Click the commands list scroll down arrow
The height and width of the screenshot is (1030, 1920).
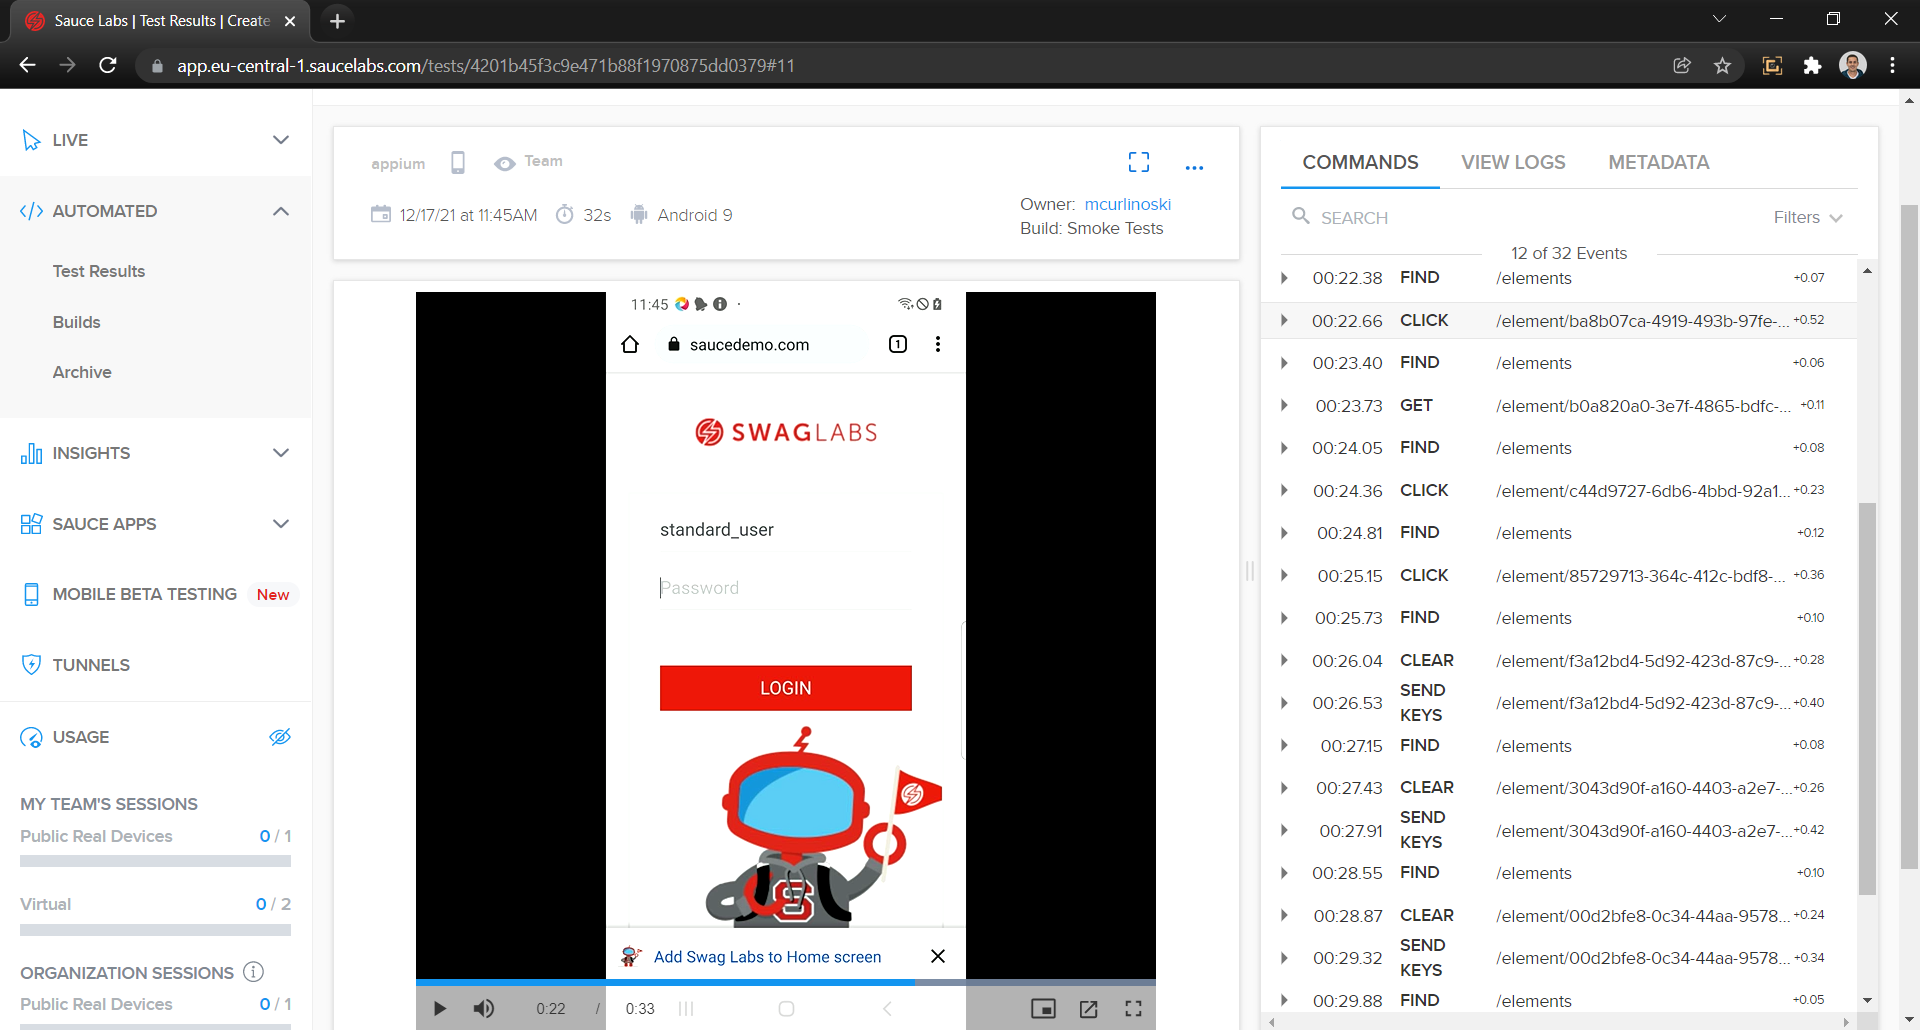click(x=1867, y=1000)
